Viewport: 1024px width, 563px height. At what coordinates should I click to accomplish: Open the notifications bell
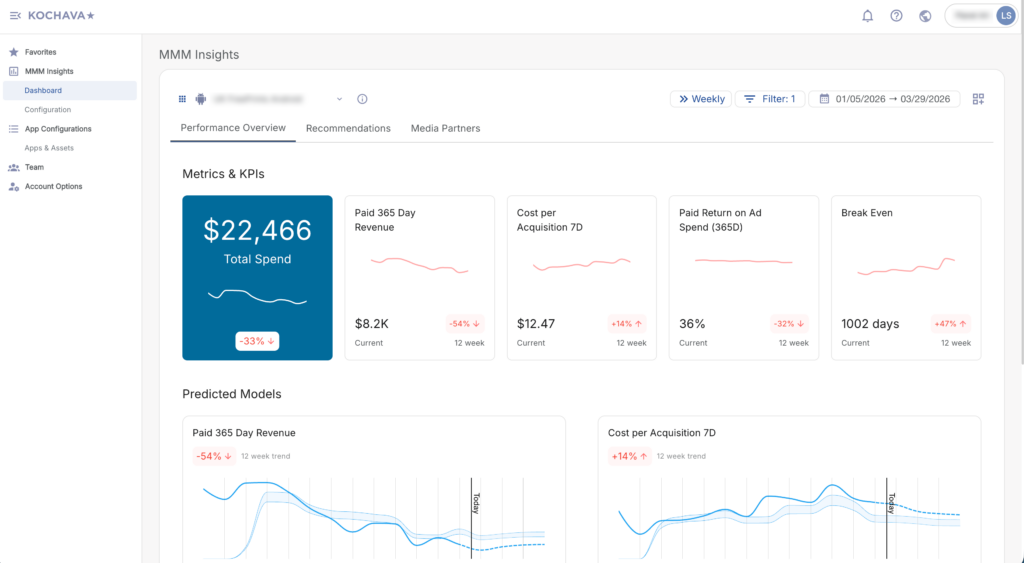(x=867, y=15)
